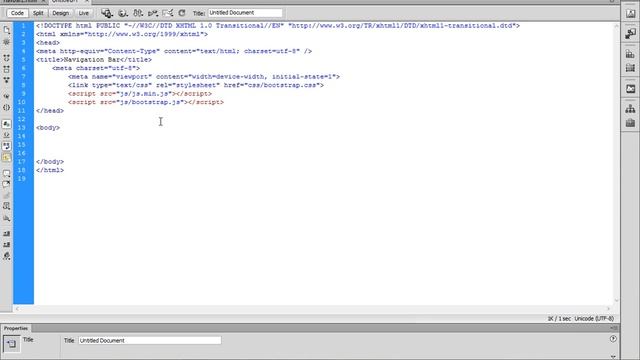The height and width of the screenshot is (360, 640).
Task: Click the 'Unicode (UTF-8)' status text
Action: click(x=594, y=319)
